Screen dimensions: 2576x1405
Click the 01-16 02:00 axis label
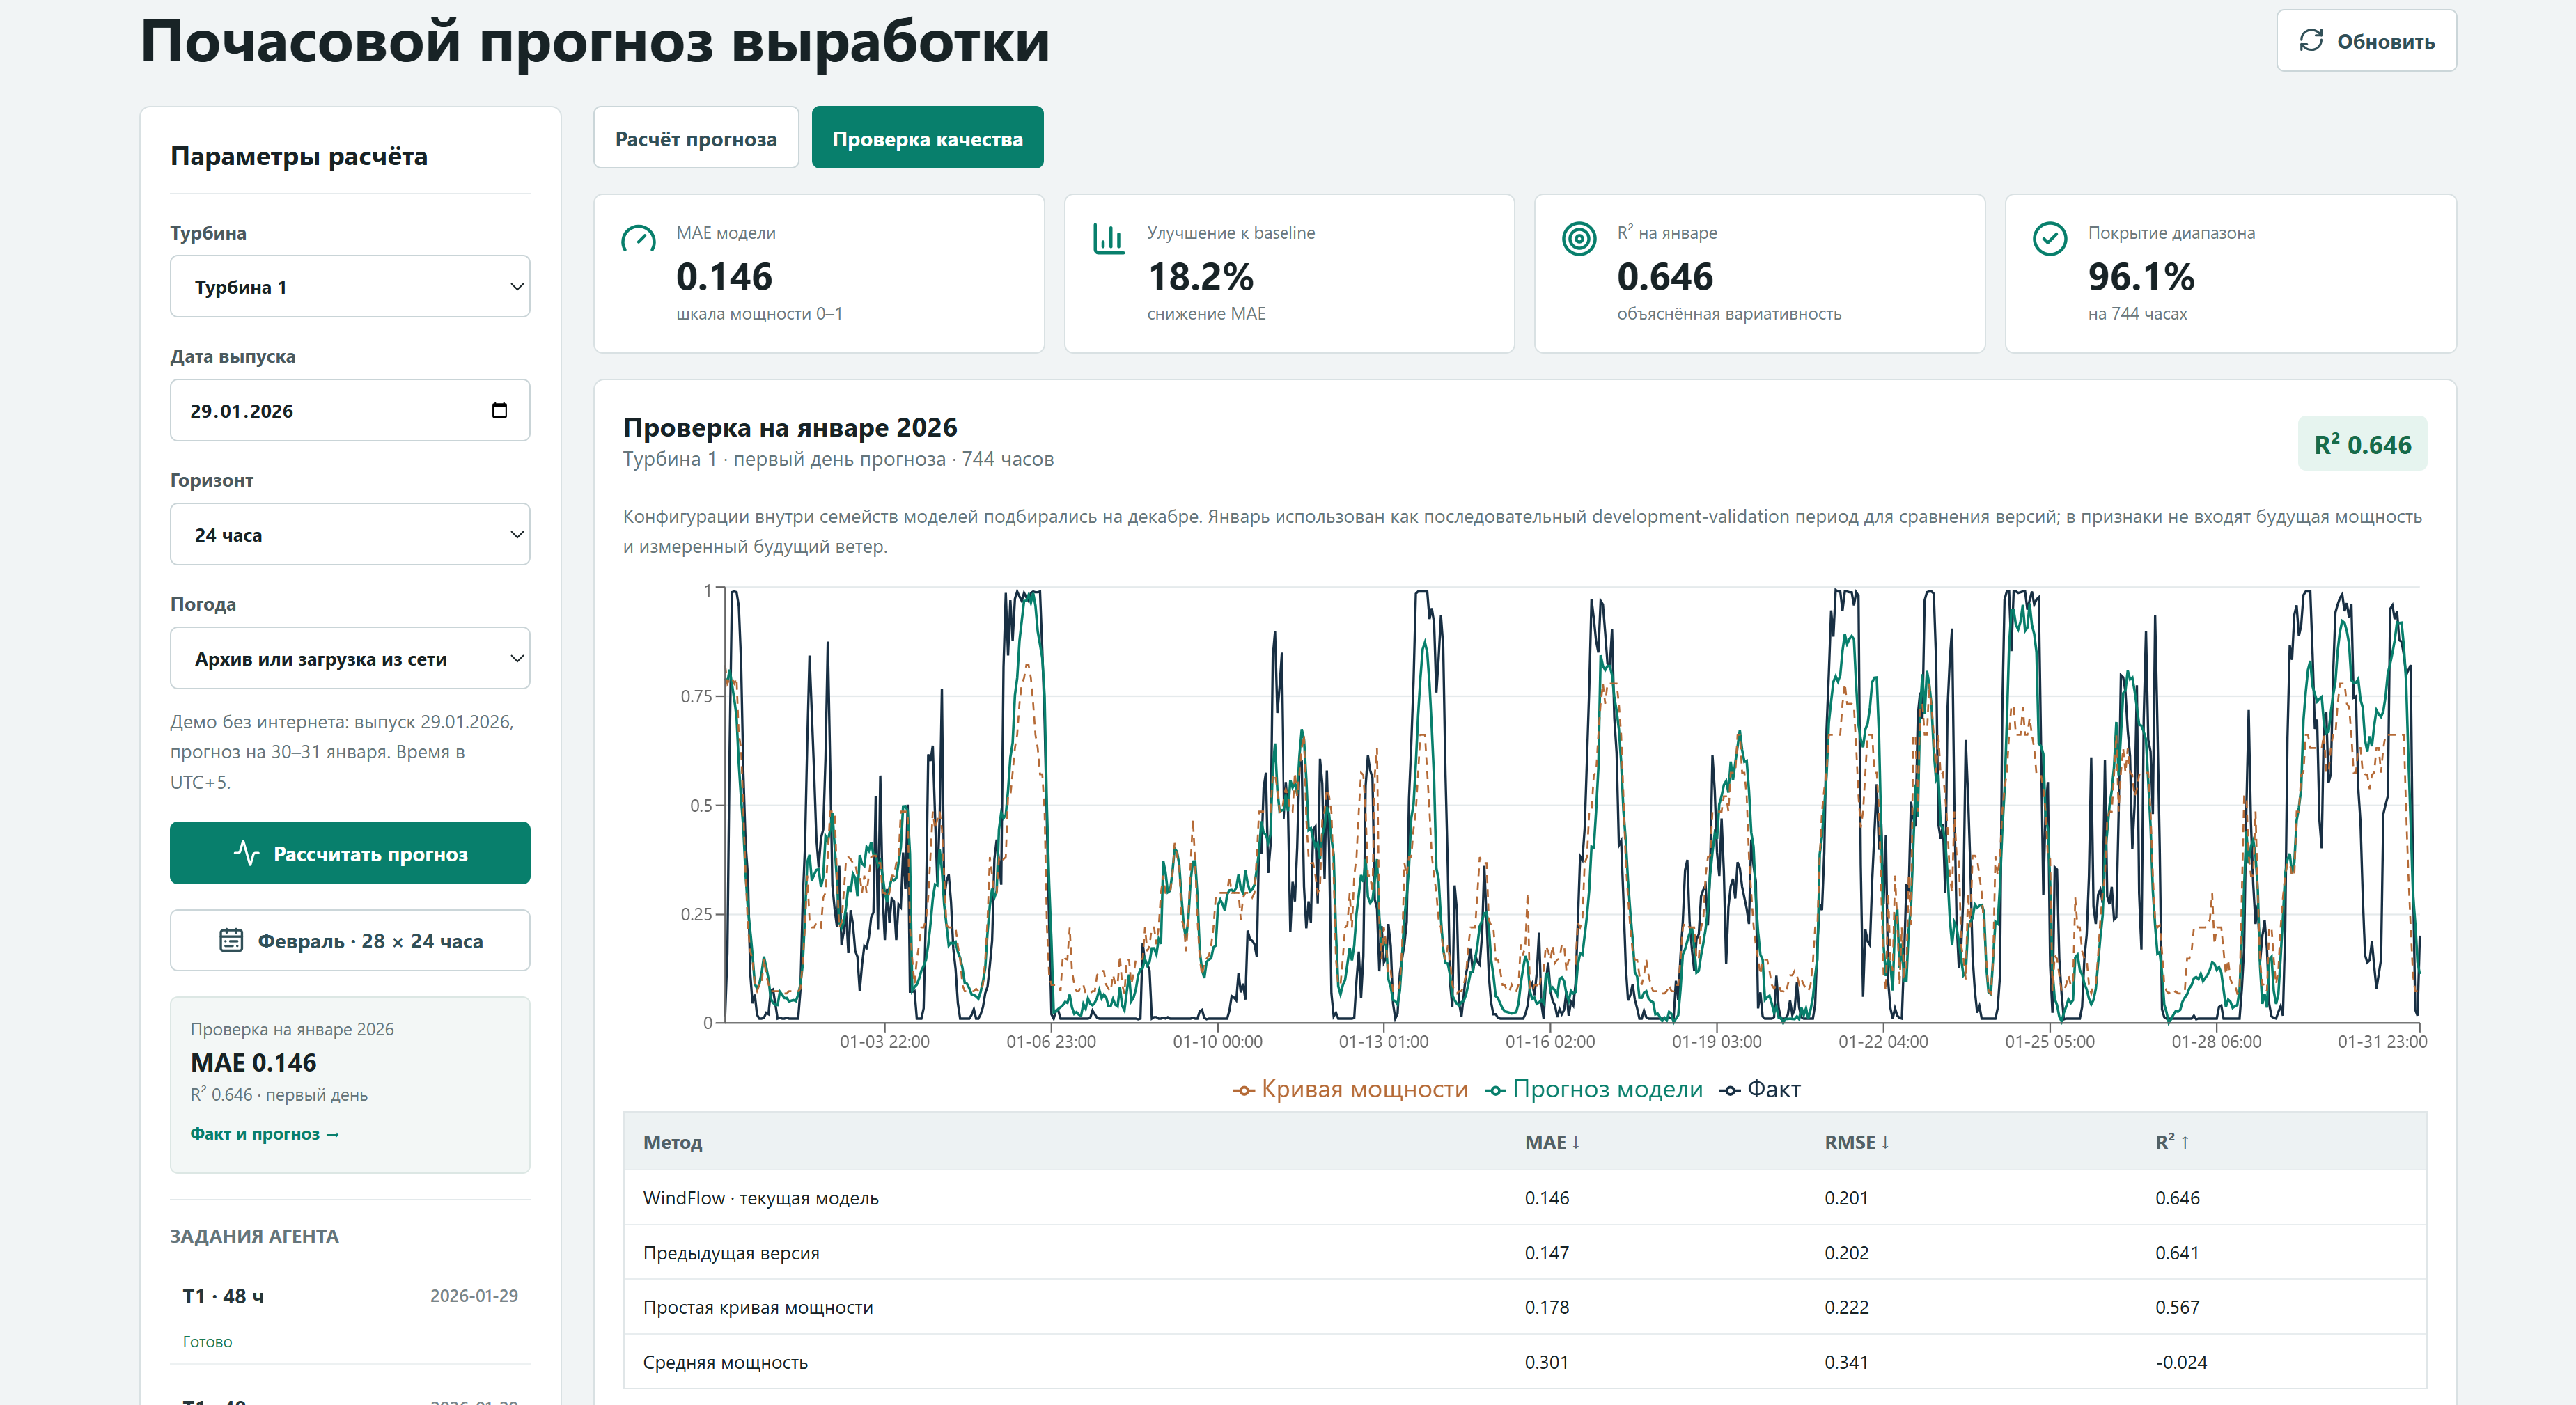click(x=1550, y=1042)
